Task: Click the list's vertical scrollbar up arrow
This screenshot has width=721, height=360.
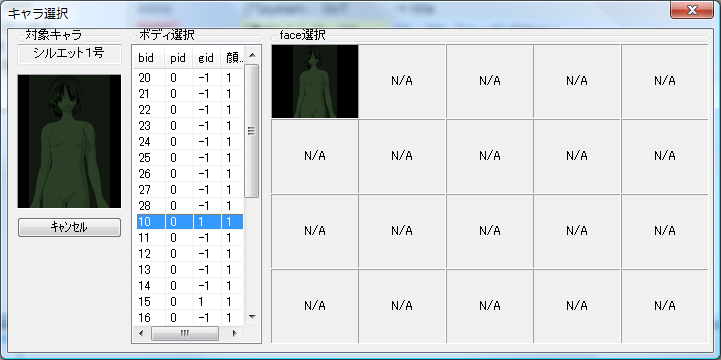Action: pyautogui.click(x=252, y=56)
